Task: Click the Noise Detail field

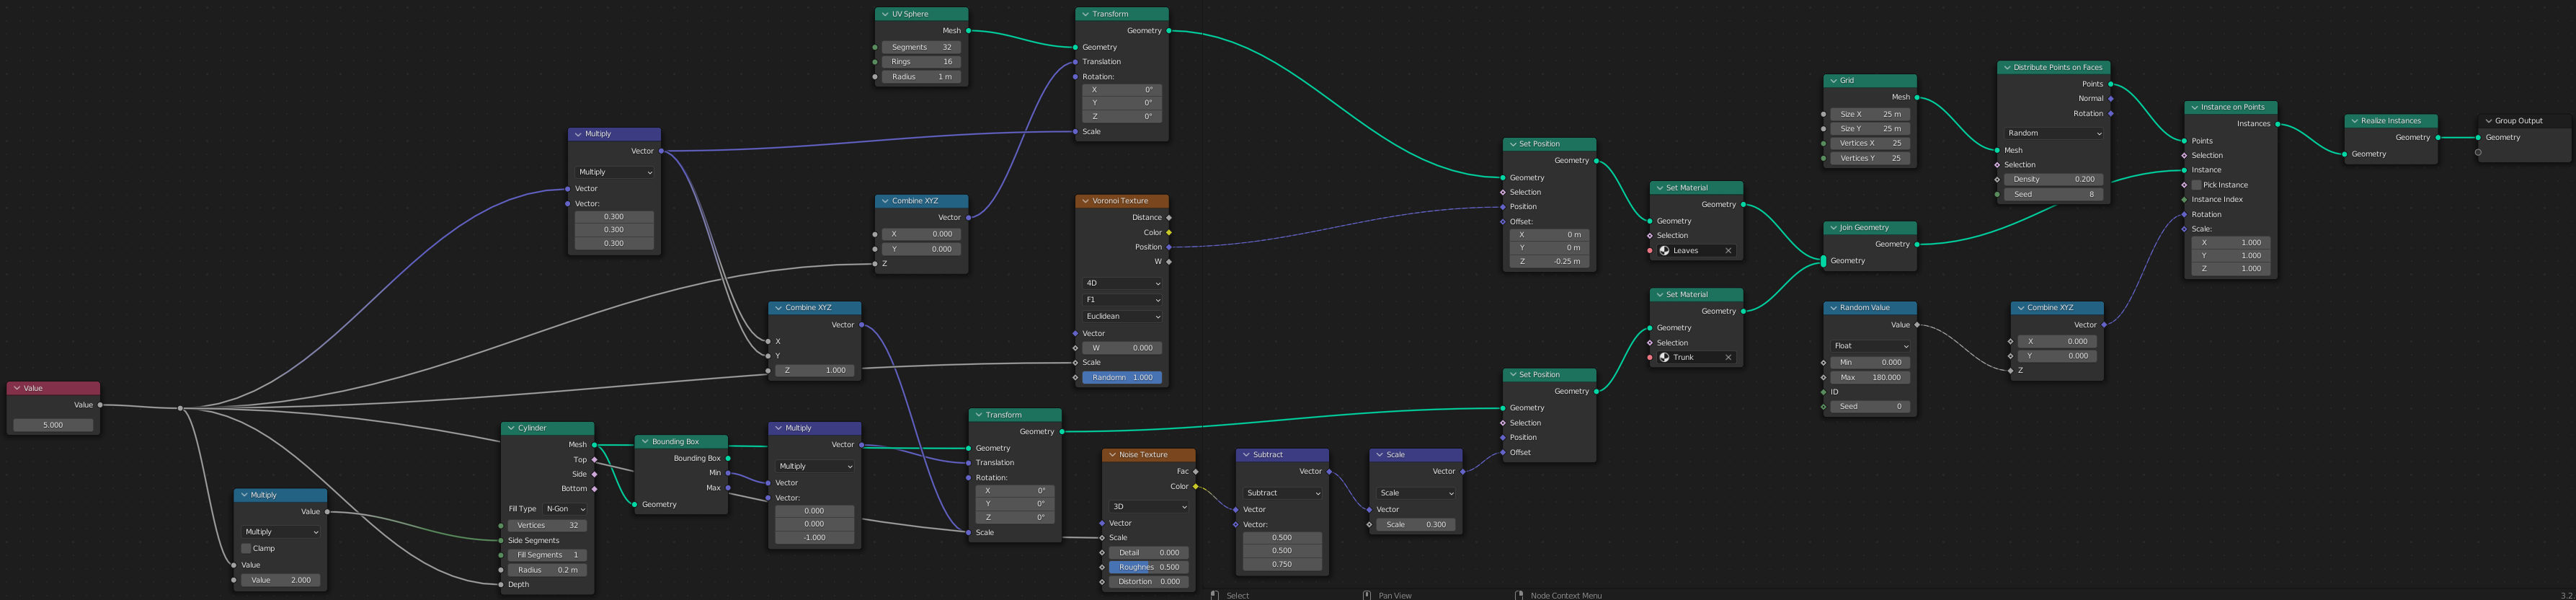Action: (x=1149, y=553)
